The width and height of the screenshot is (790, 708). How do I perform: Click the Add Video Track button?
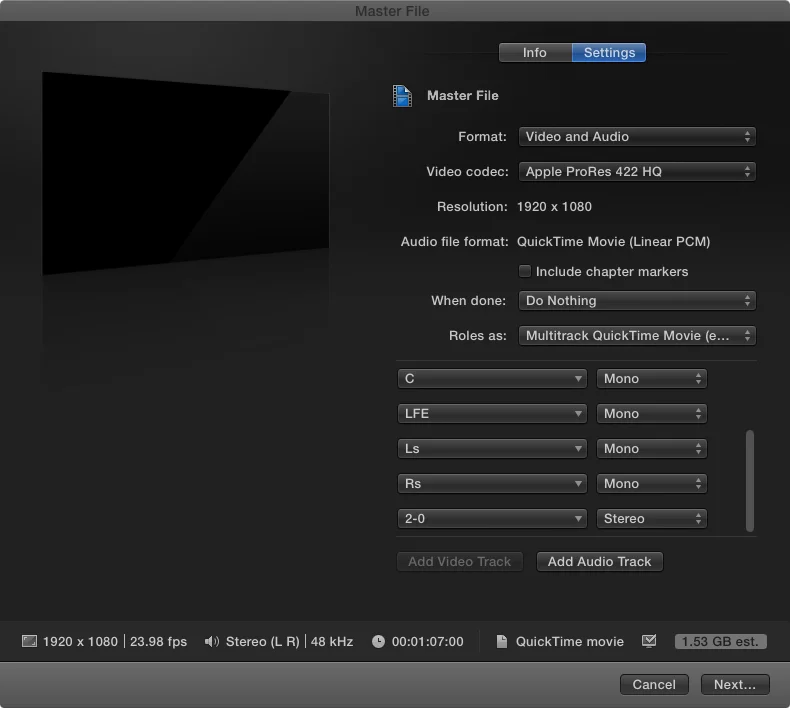[x=459, y=561]
